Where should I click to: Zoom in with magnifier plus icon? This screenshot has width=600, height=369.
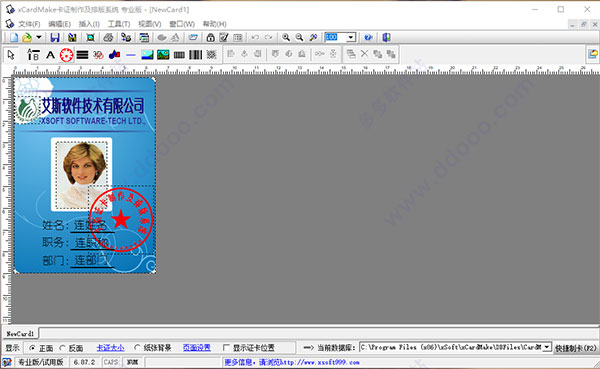[286, 37]
